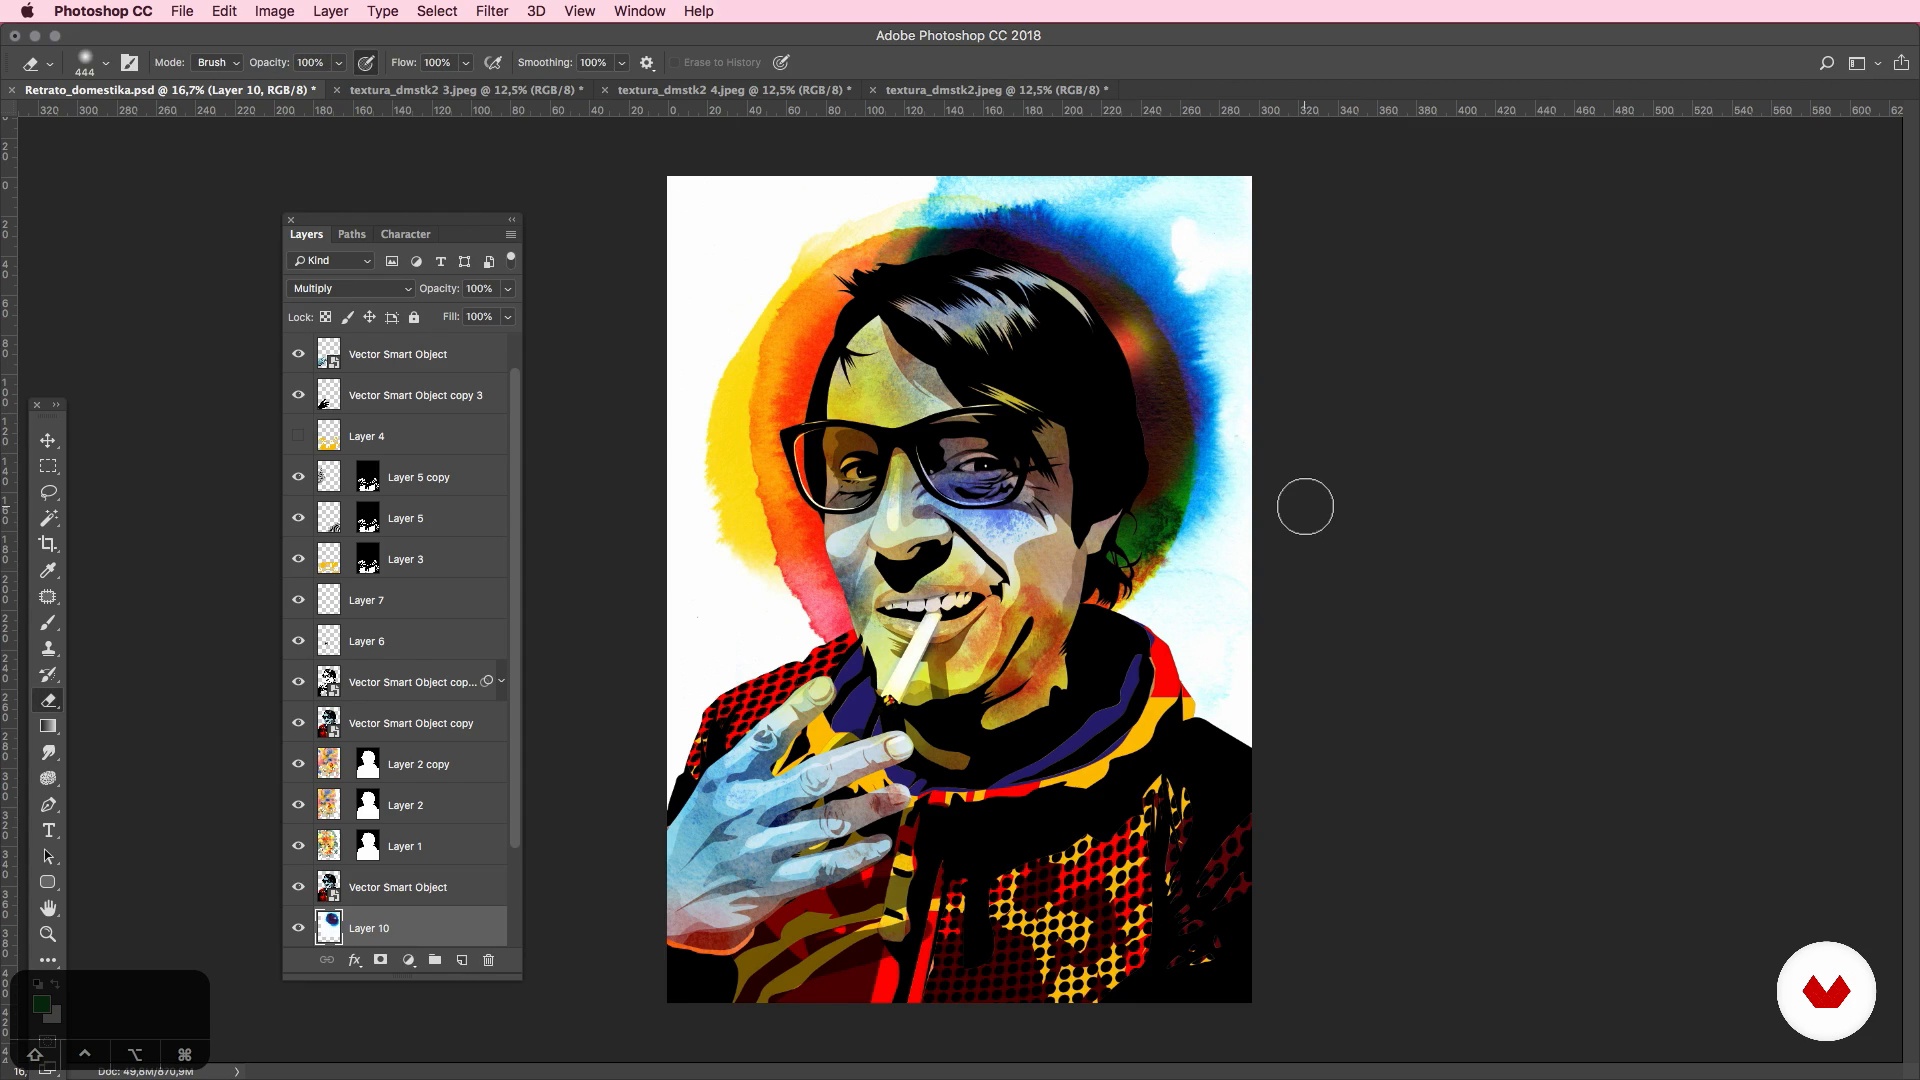Toggle layer filtering on/off switch
Image resolution: width=1920 pixels, height=1080 pixels.
[511, 259]
